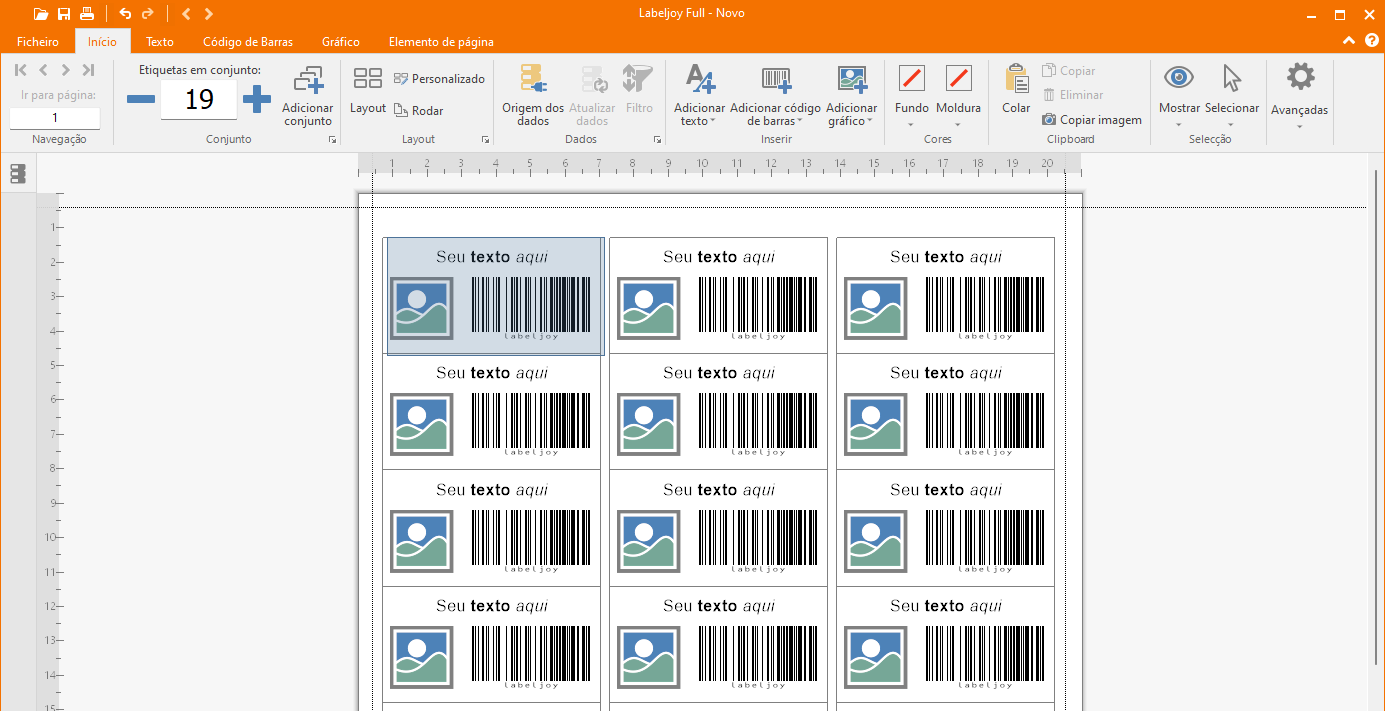Go to the previous page

[x=43, y=70]
